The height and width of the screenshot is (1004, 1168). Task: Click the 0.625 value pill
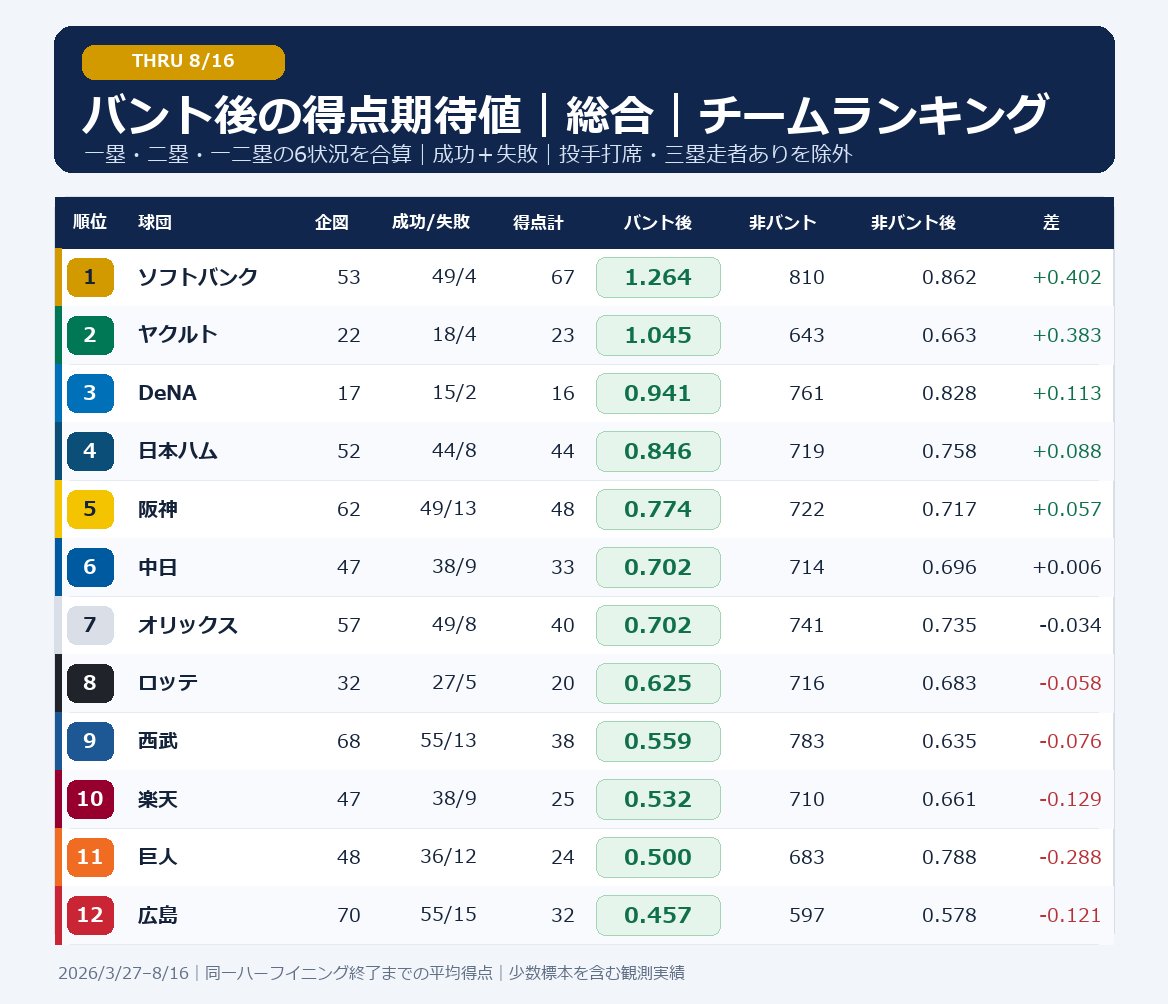(x=658, y=683)
